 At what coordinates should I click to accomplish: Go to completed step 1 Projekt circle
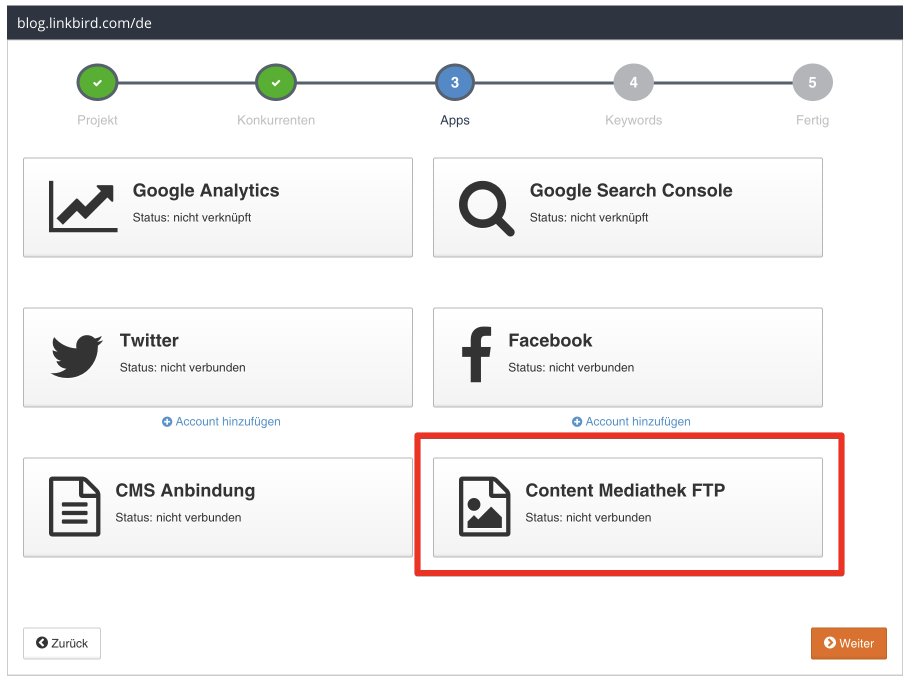point(98,82)
